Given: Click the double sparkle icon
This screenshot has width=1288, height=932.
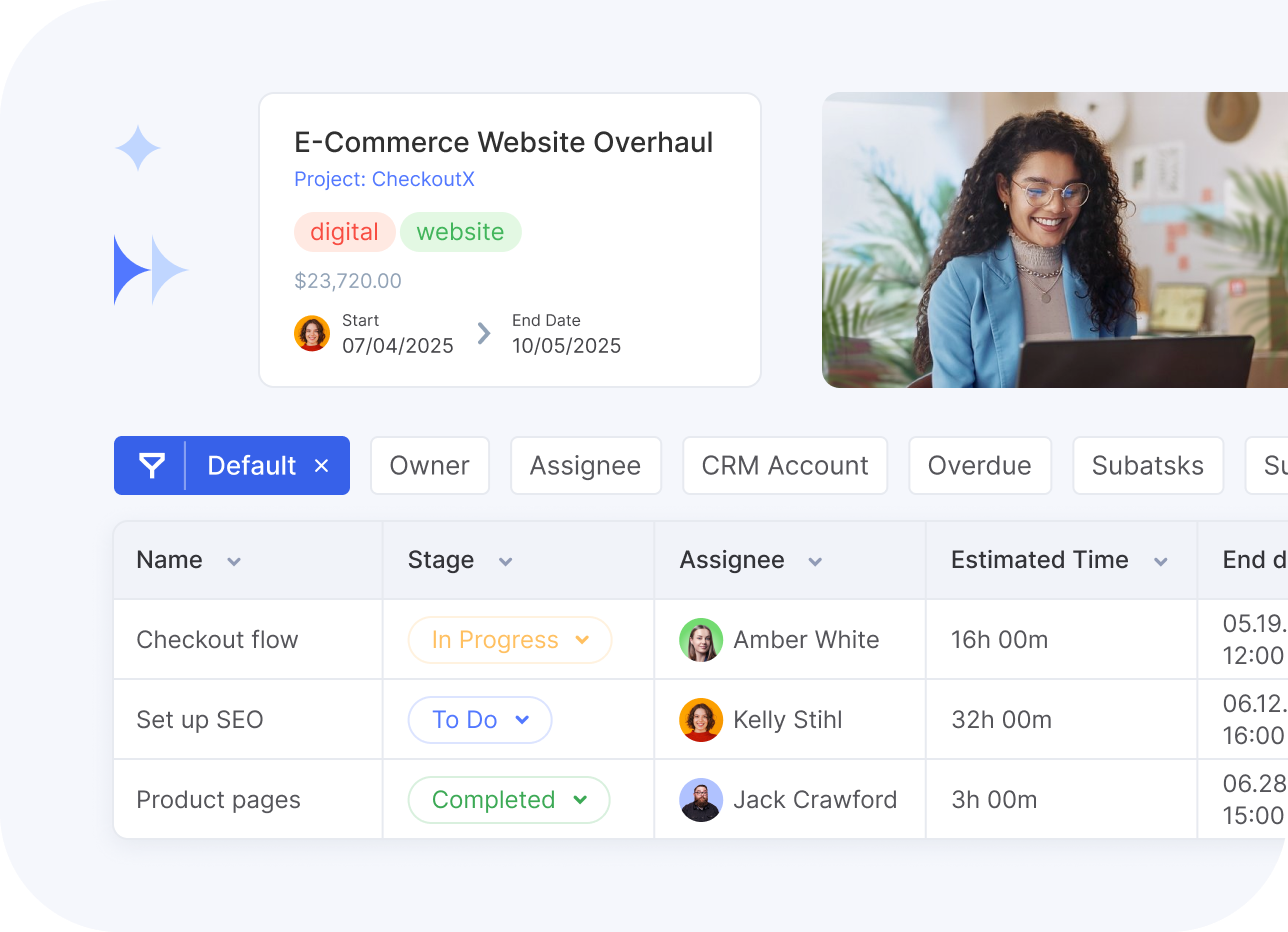Looking at the screenshot, I should [x=151, y=270].
